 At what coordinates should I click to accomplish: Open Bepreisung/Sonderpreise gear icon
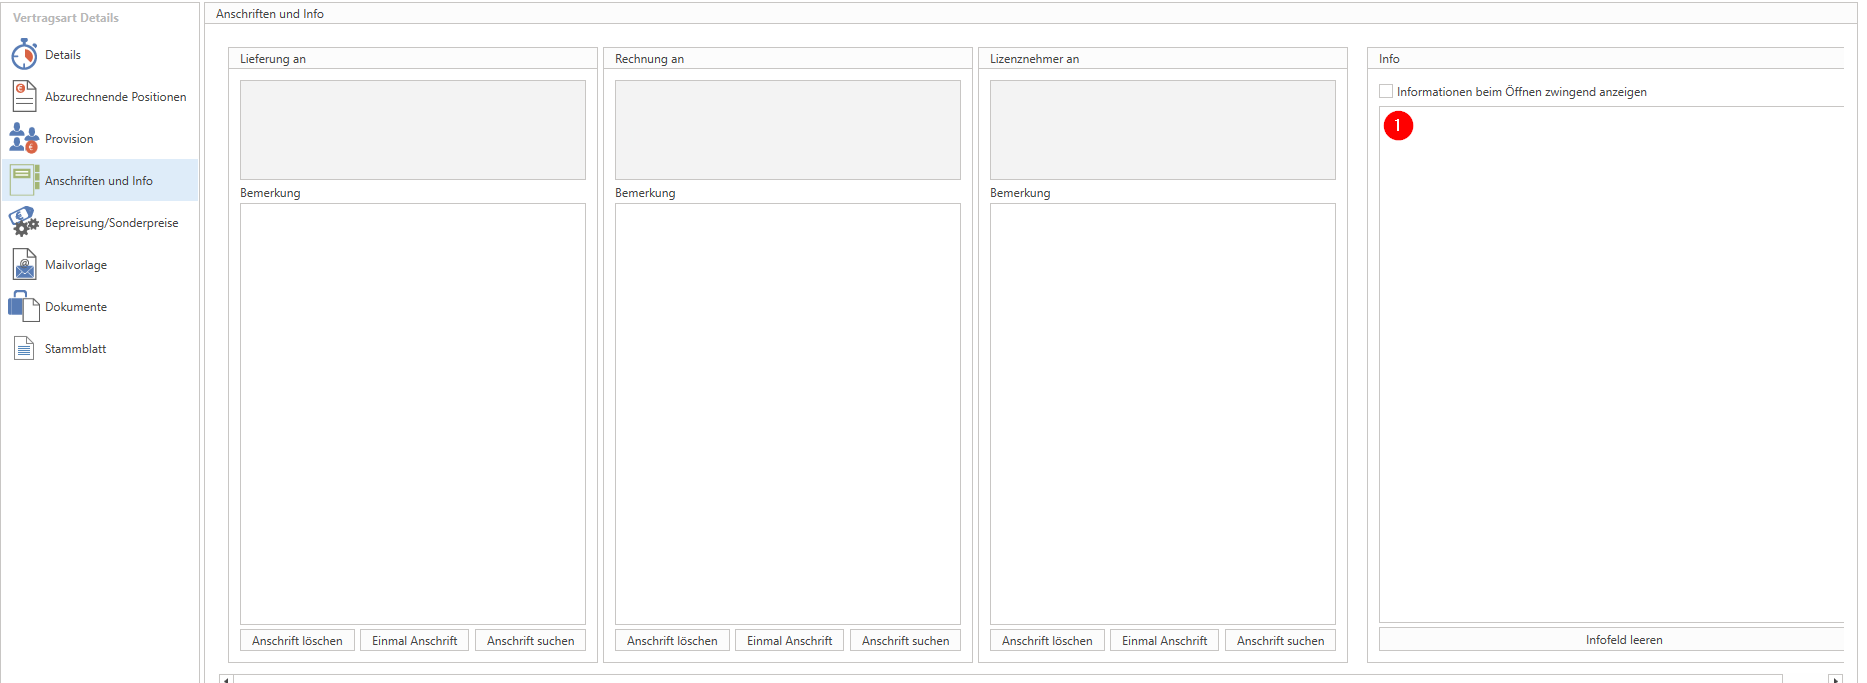24,223
